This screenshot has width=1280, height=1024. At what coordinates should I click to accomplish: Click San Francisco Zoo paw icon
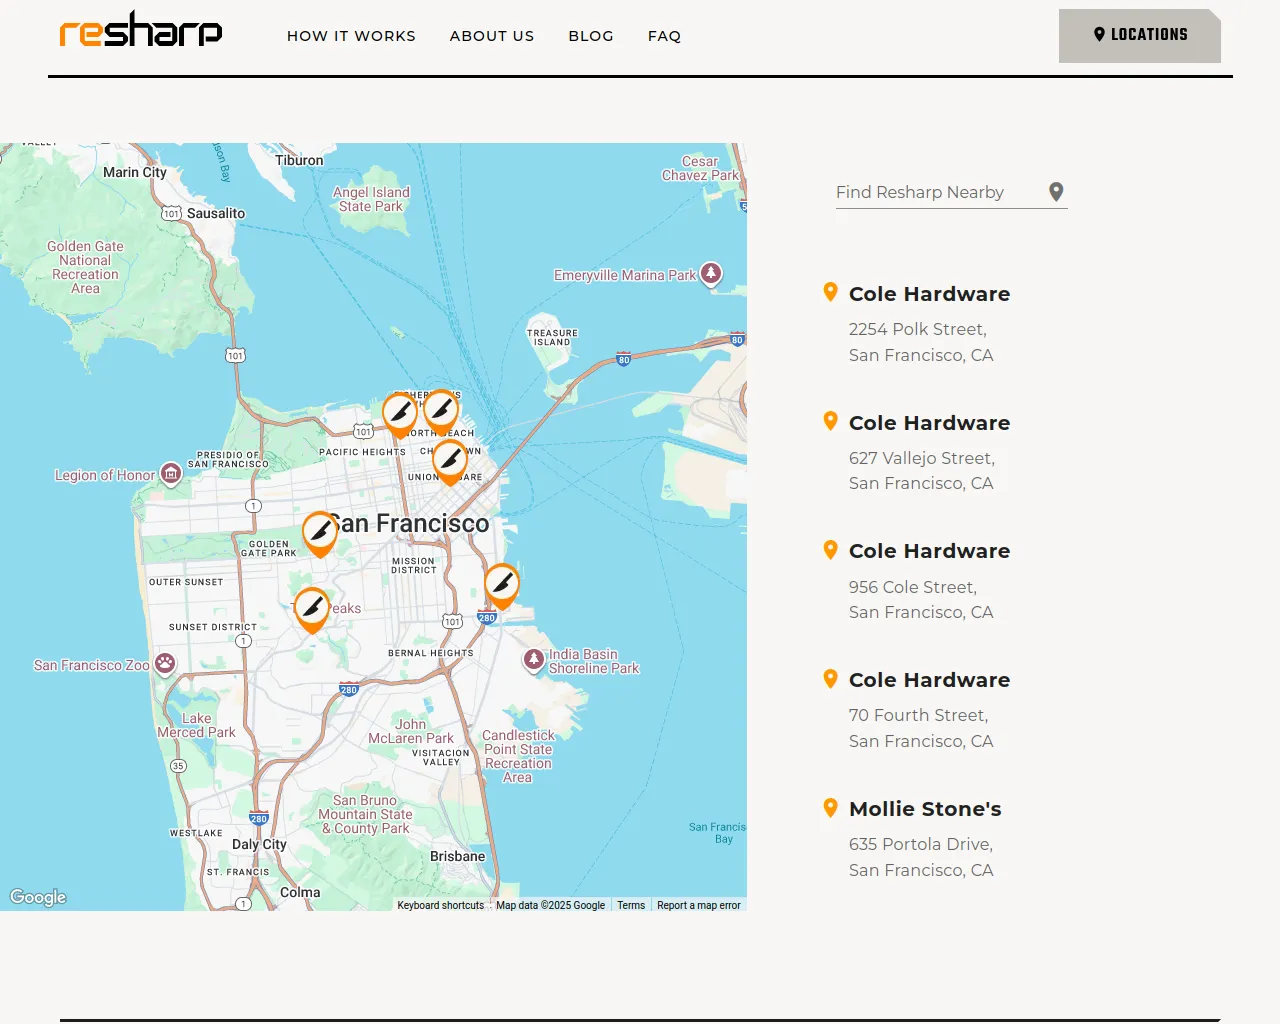click(165, 664)
